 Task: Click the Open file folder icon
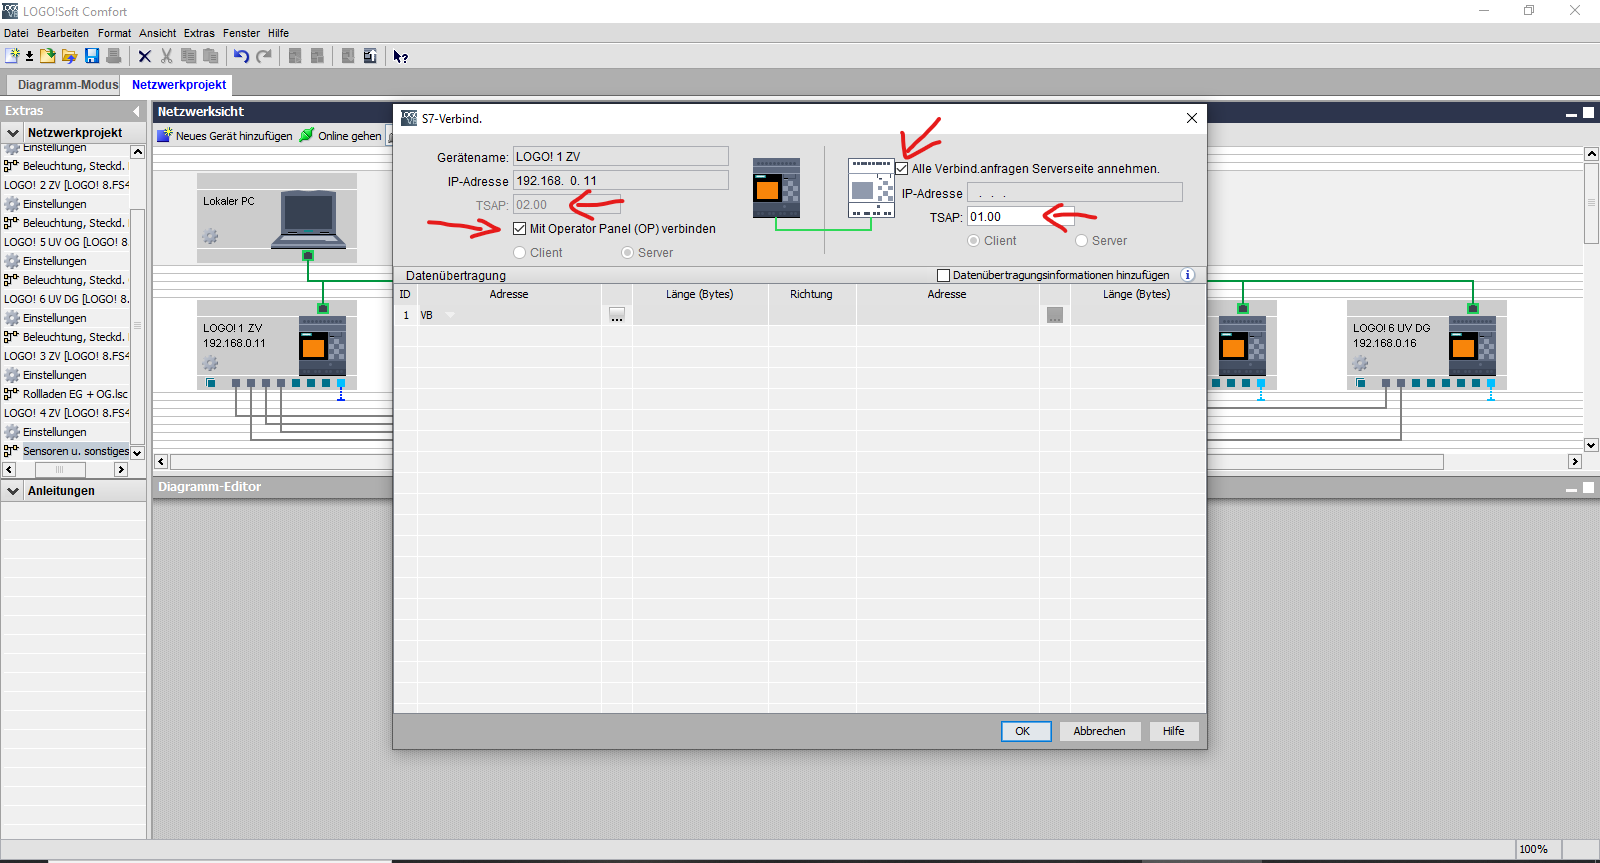point(47,56)
